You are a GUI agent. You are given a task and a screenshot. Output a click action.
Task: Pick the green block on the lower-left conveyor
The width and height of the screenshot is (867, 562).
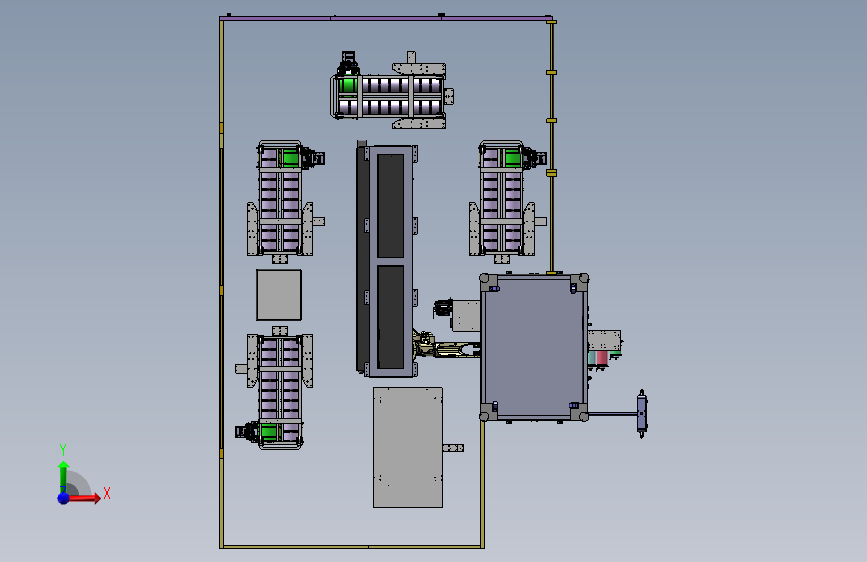269,432
